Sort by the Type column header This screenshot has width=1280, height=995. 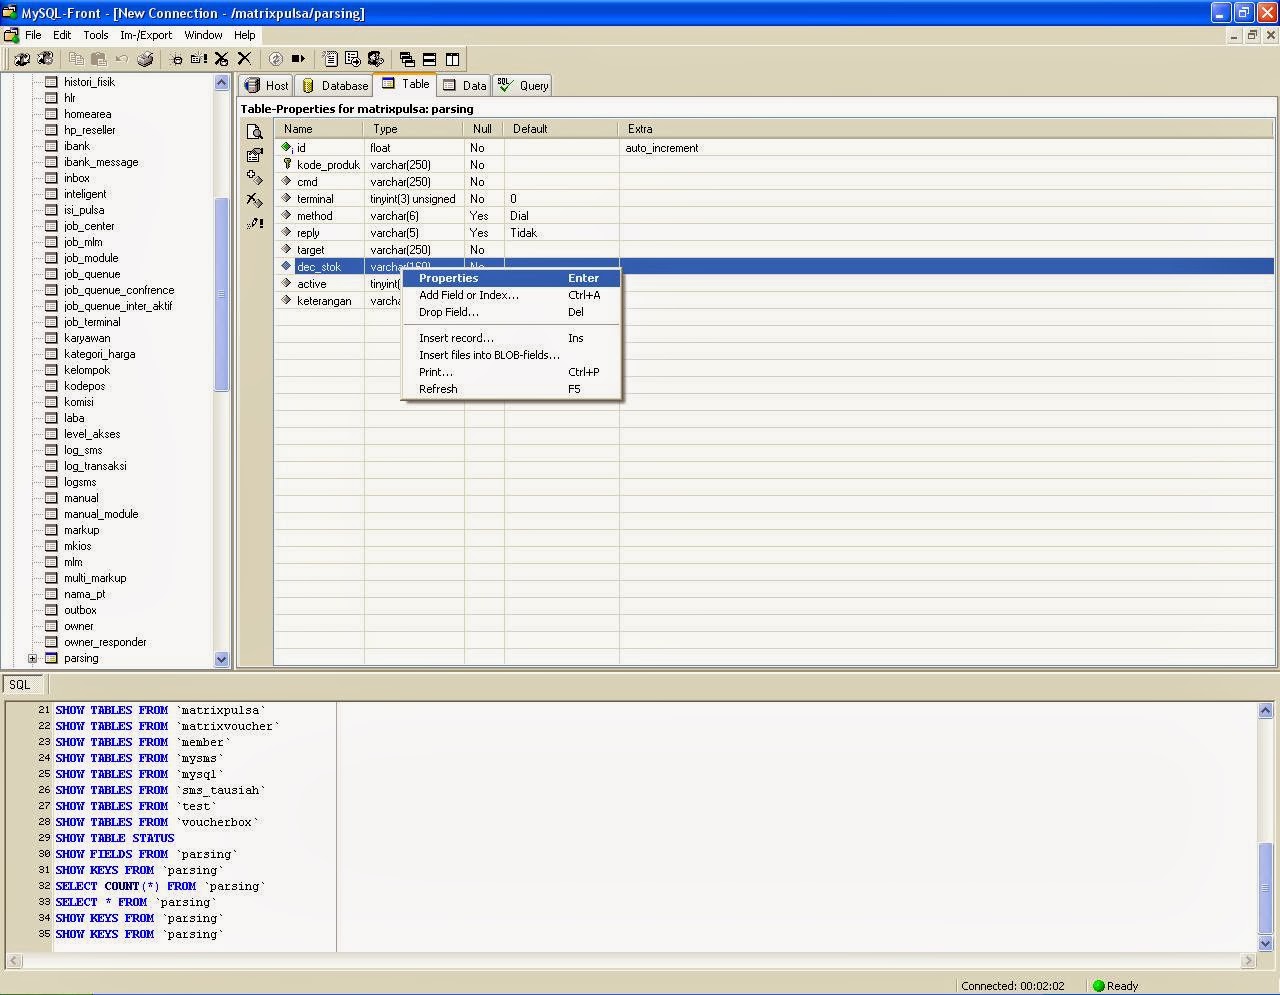click(x=414, y=129)
